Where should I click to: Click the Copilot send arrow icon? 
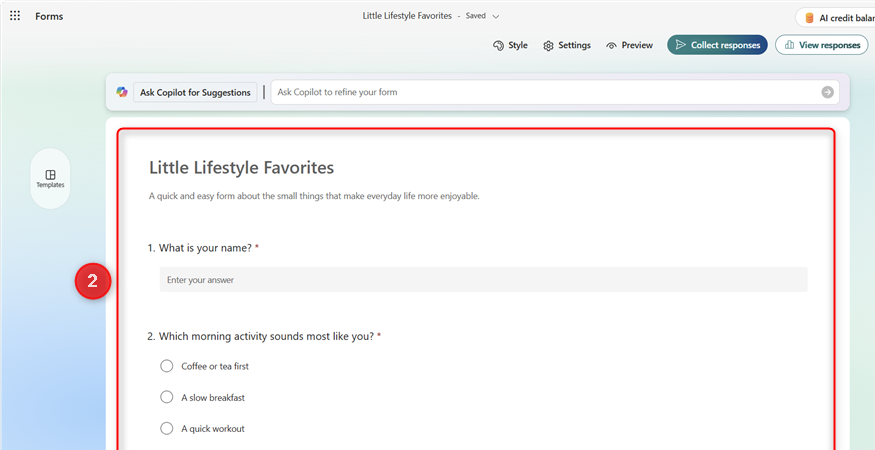pyautogui.click(x=828, y=92)
